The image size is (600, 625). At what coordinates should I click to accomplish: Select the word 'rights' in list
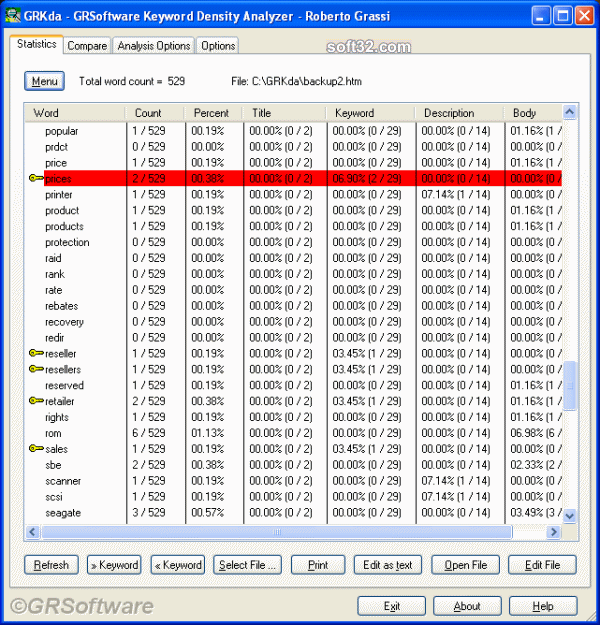[57, 417]
